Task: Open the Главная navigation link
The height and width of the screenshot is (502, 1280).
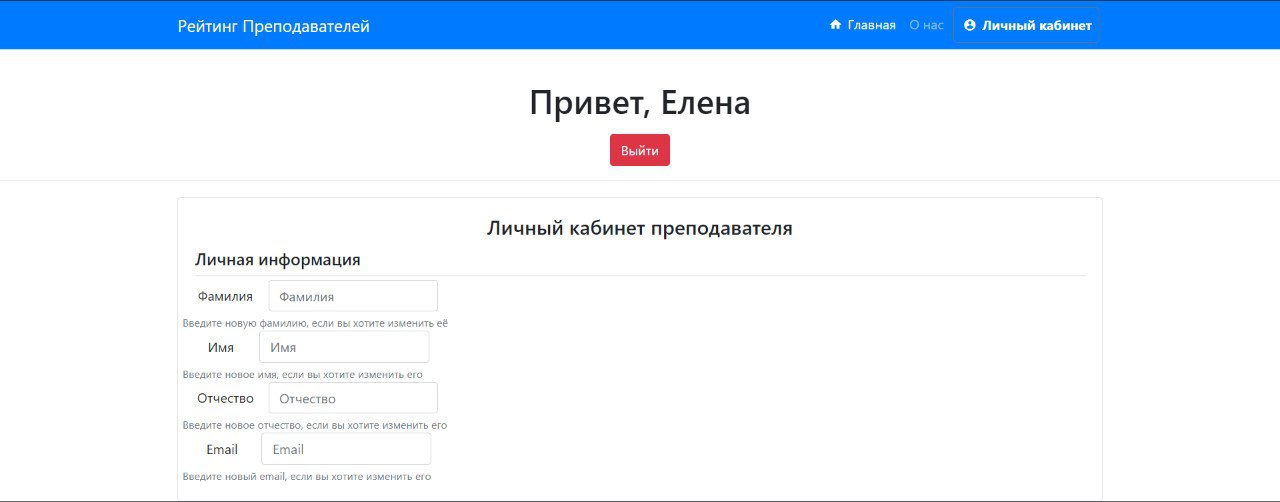Action: tap(862, 25)
